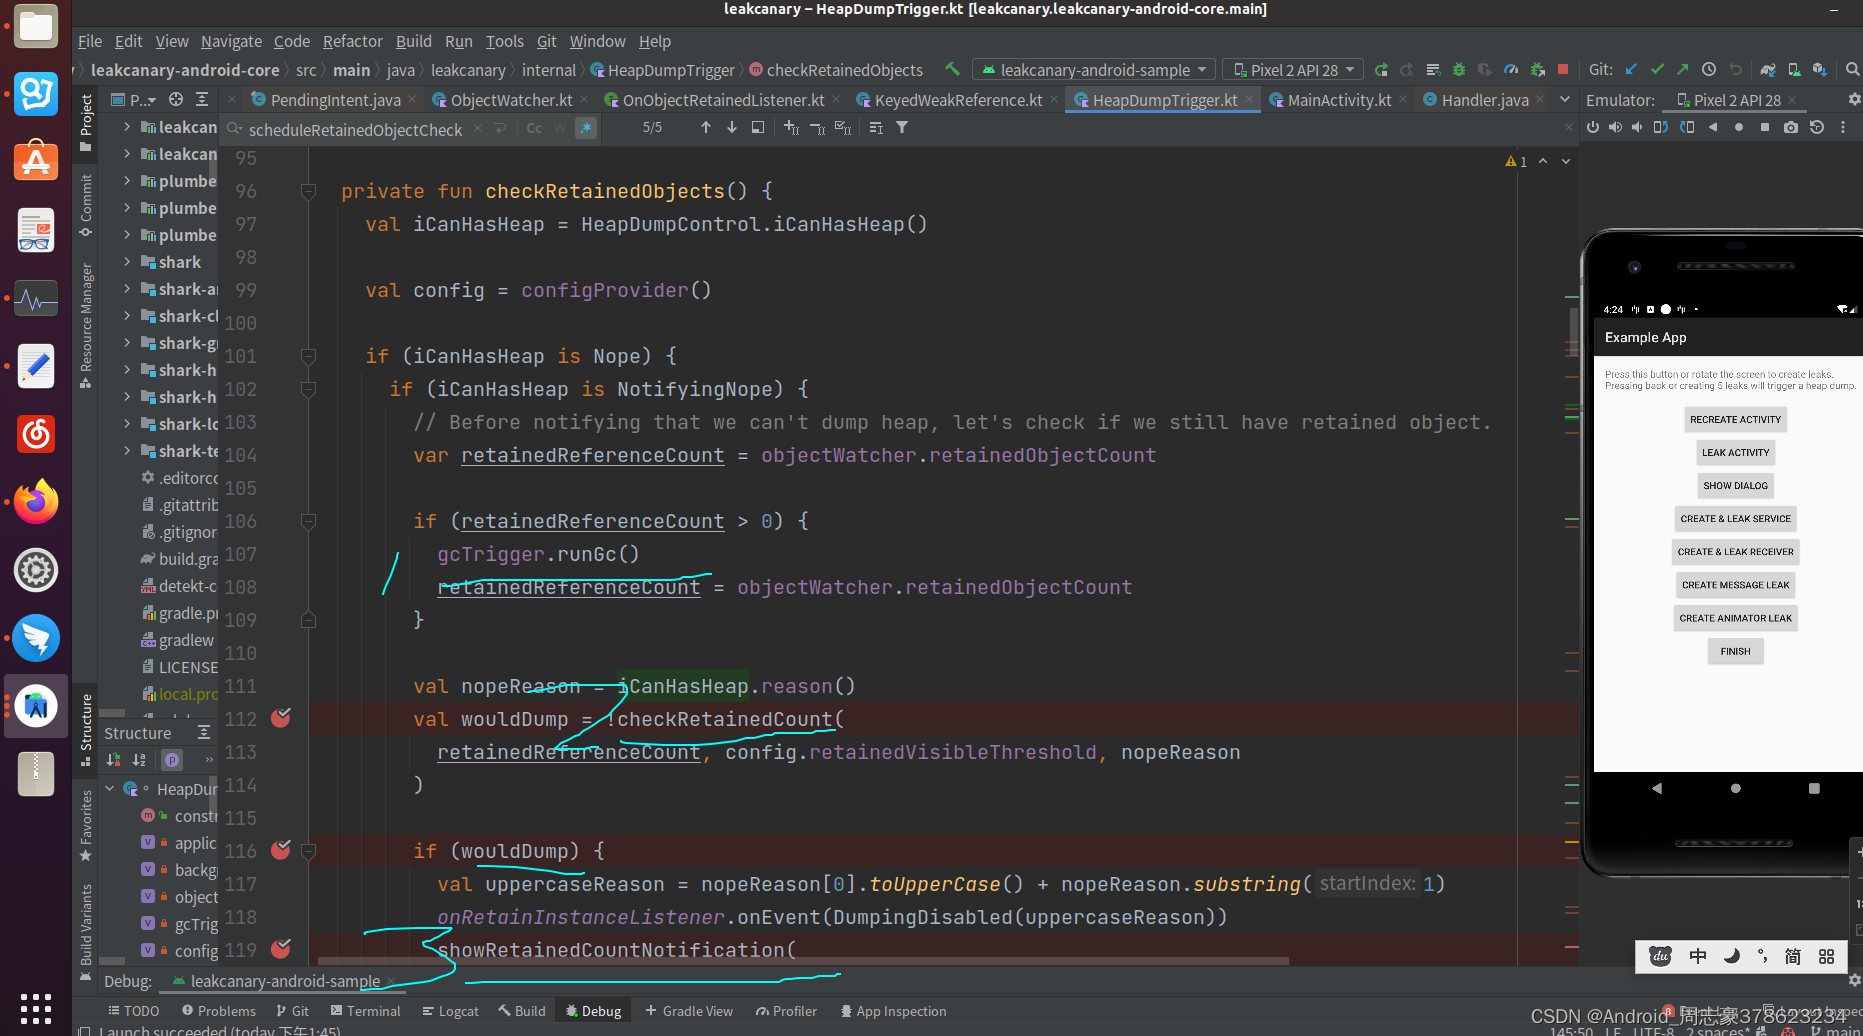Collapse all in the Project panel
1863x1036 pixels.
(202, 99)
